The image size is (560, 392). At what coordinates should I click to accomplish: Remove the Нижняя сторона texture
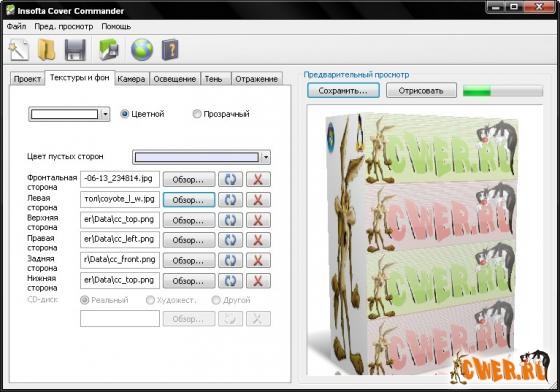(x=258, y=281)
